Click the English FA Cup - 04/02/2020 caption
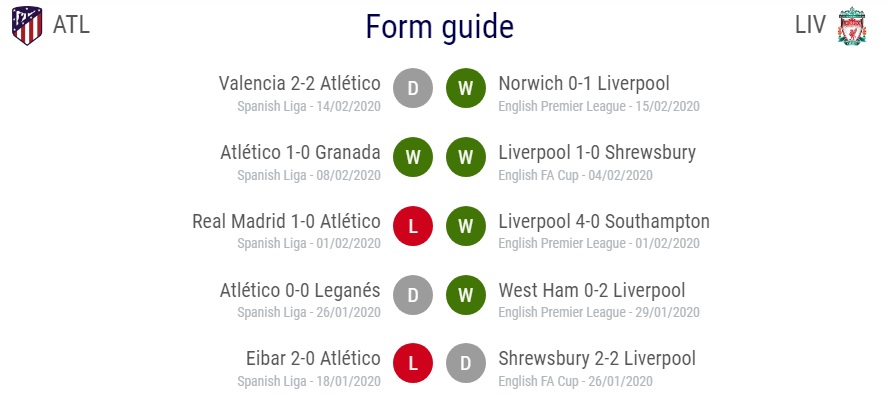Image resolution: width=887 pixels, height=403 pixels. tap(575, 175)
